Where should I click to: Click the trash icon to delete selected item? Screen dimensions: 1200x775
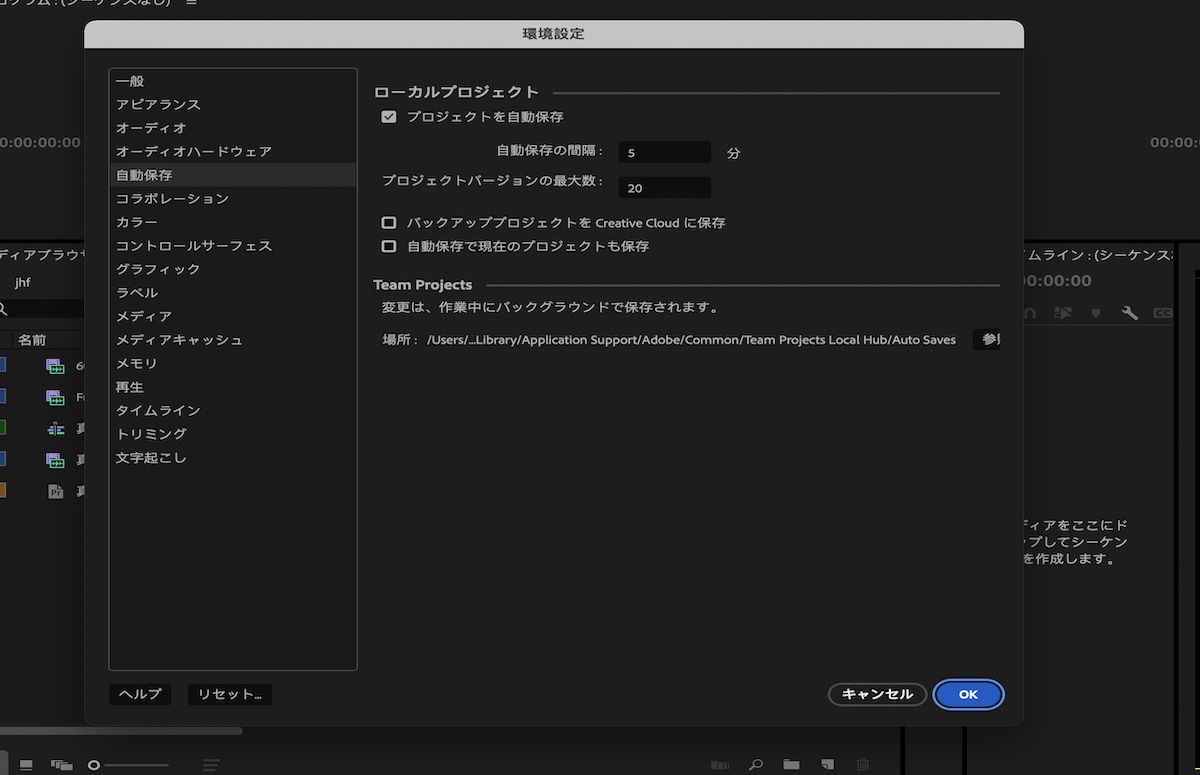tap(862, 762)
